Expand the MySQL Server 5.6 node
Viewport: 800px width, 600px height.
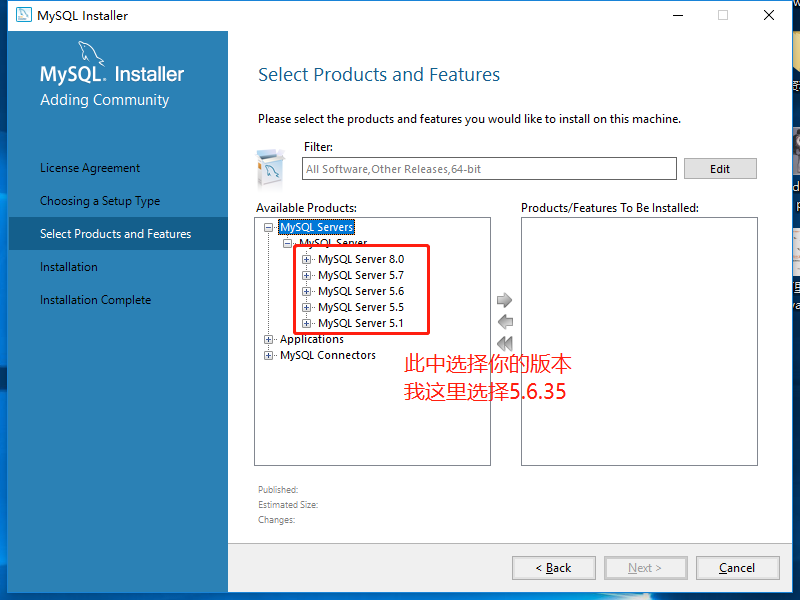coord(306,291)
